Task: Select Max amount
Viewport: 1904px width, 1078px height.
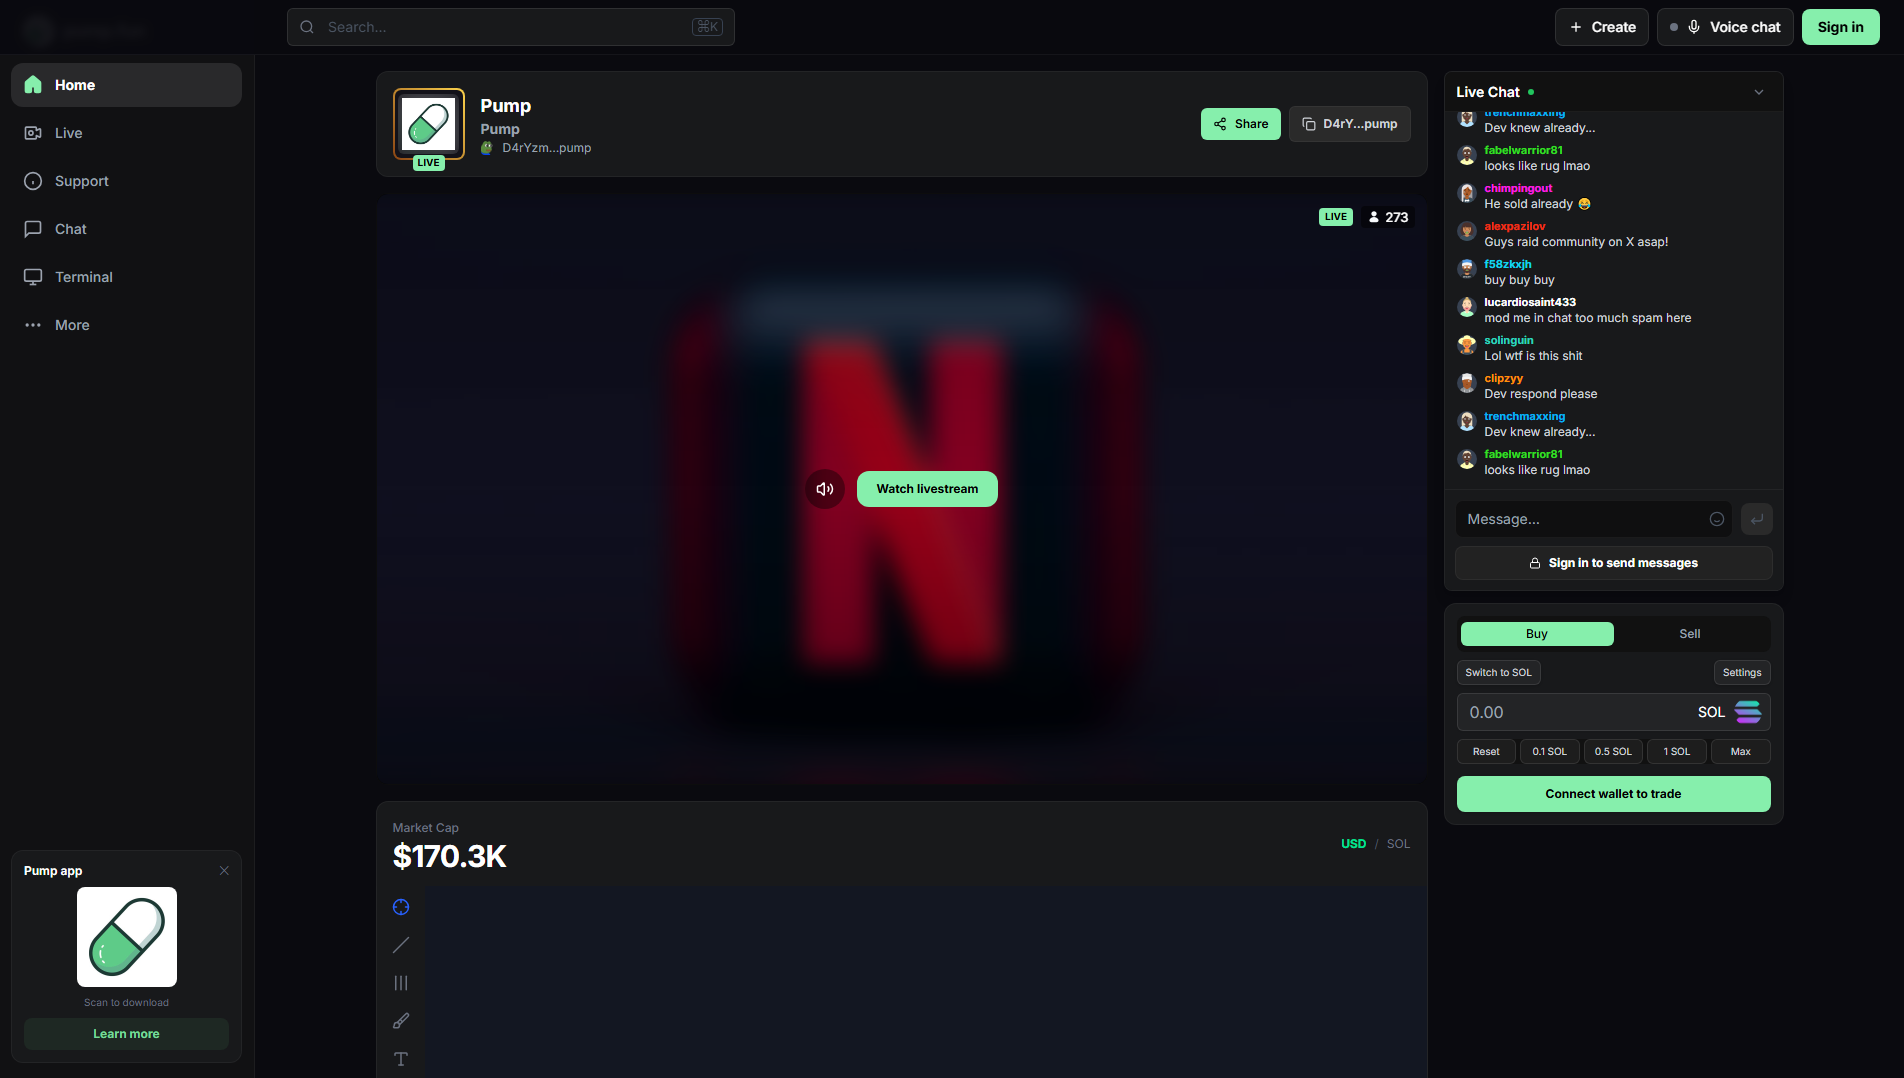Action: [x=1741, y=752]
